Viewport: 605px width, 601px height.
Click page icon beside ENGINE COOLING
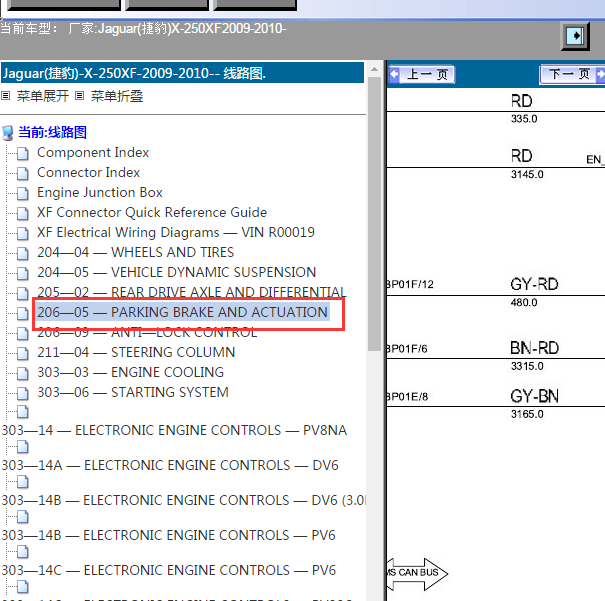click(x=23, y=374)
